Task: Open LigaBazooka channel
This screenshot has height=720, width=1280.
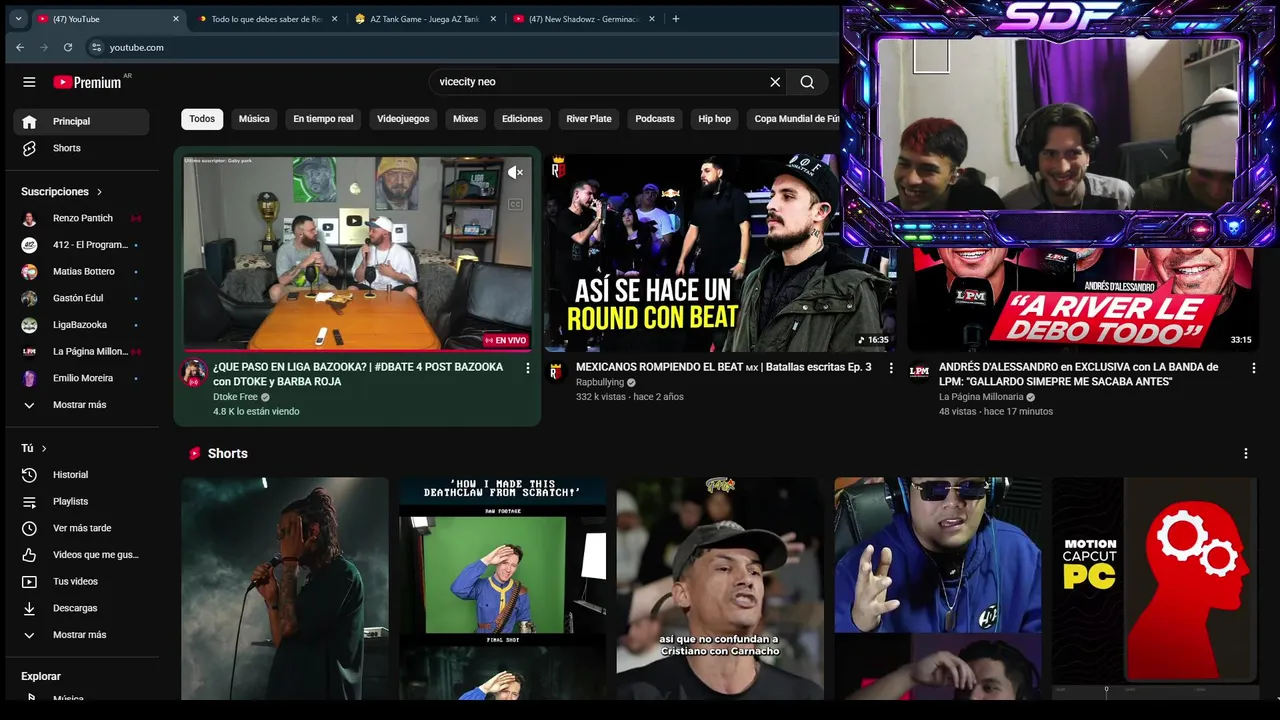Action: tap(81, 325)
